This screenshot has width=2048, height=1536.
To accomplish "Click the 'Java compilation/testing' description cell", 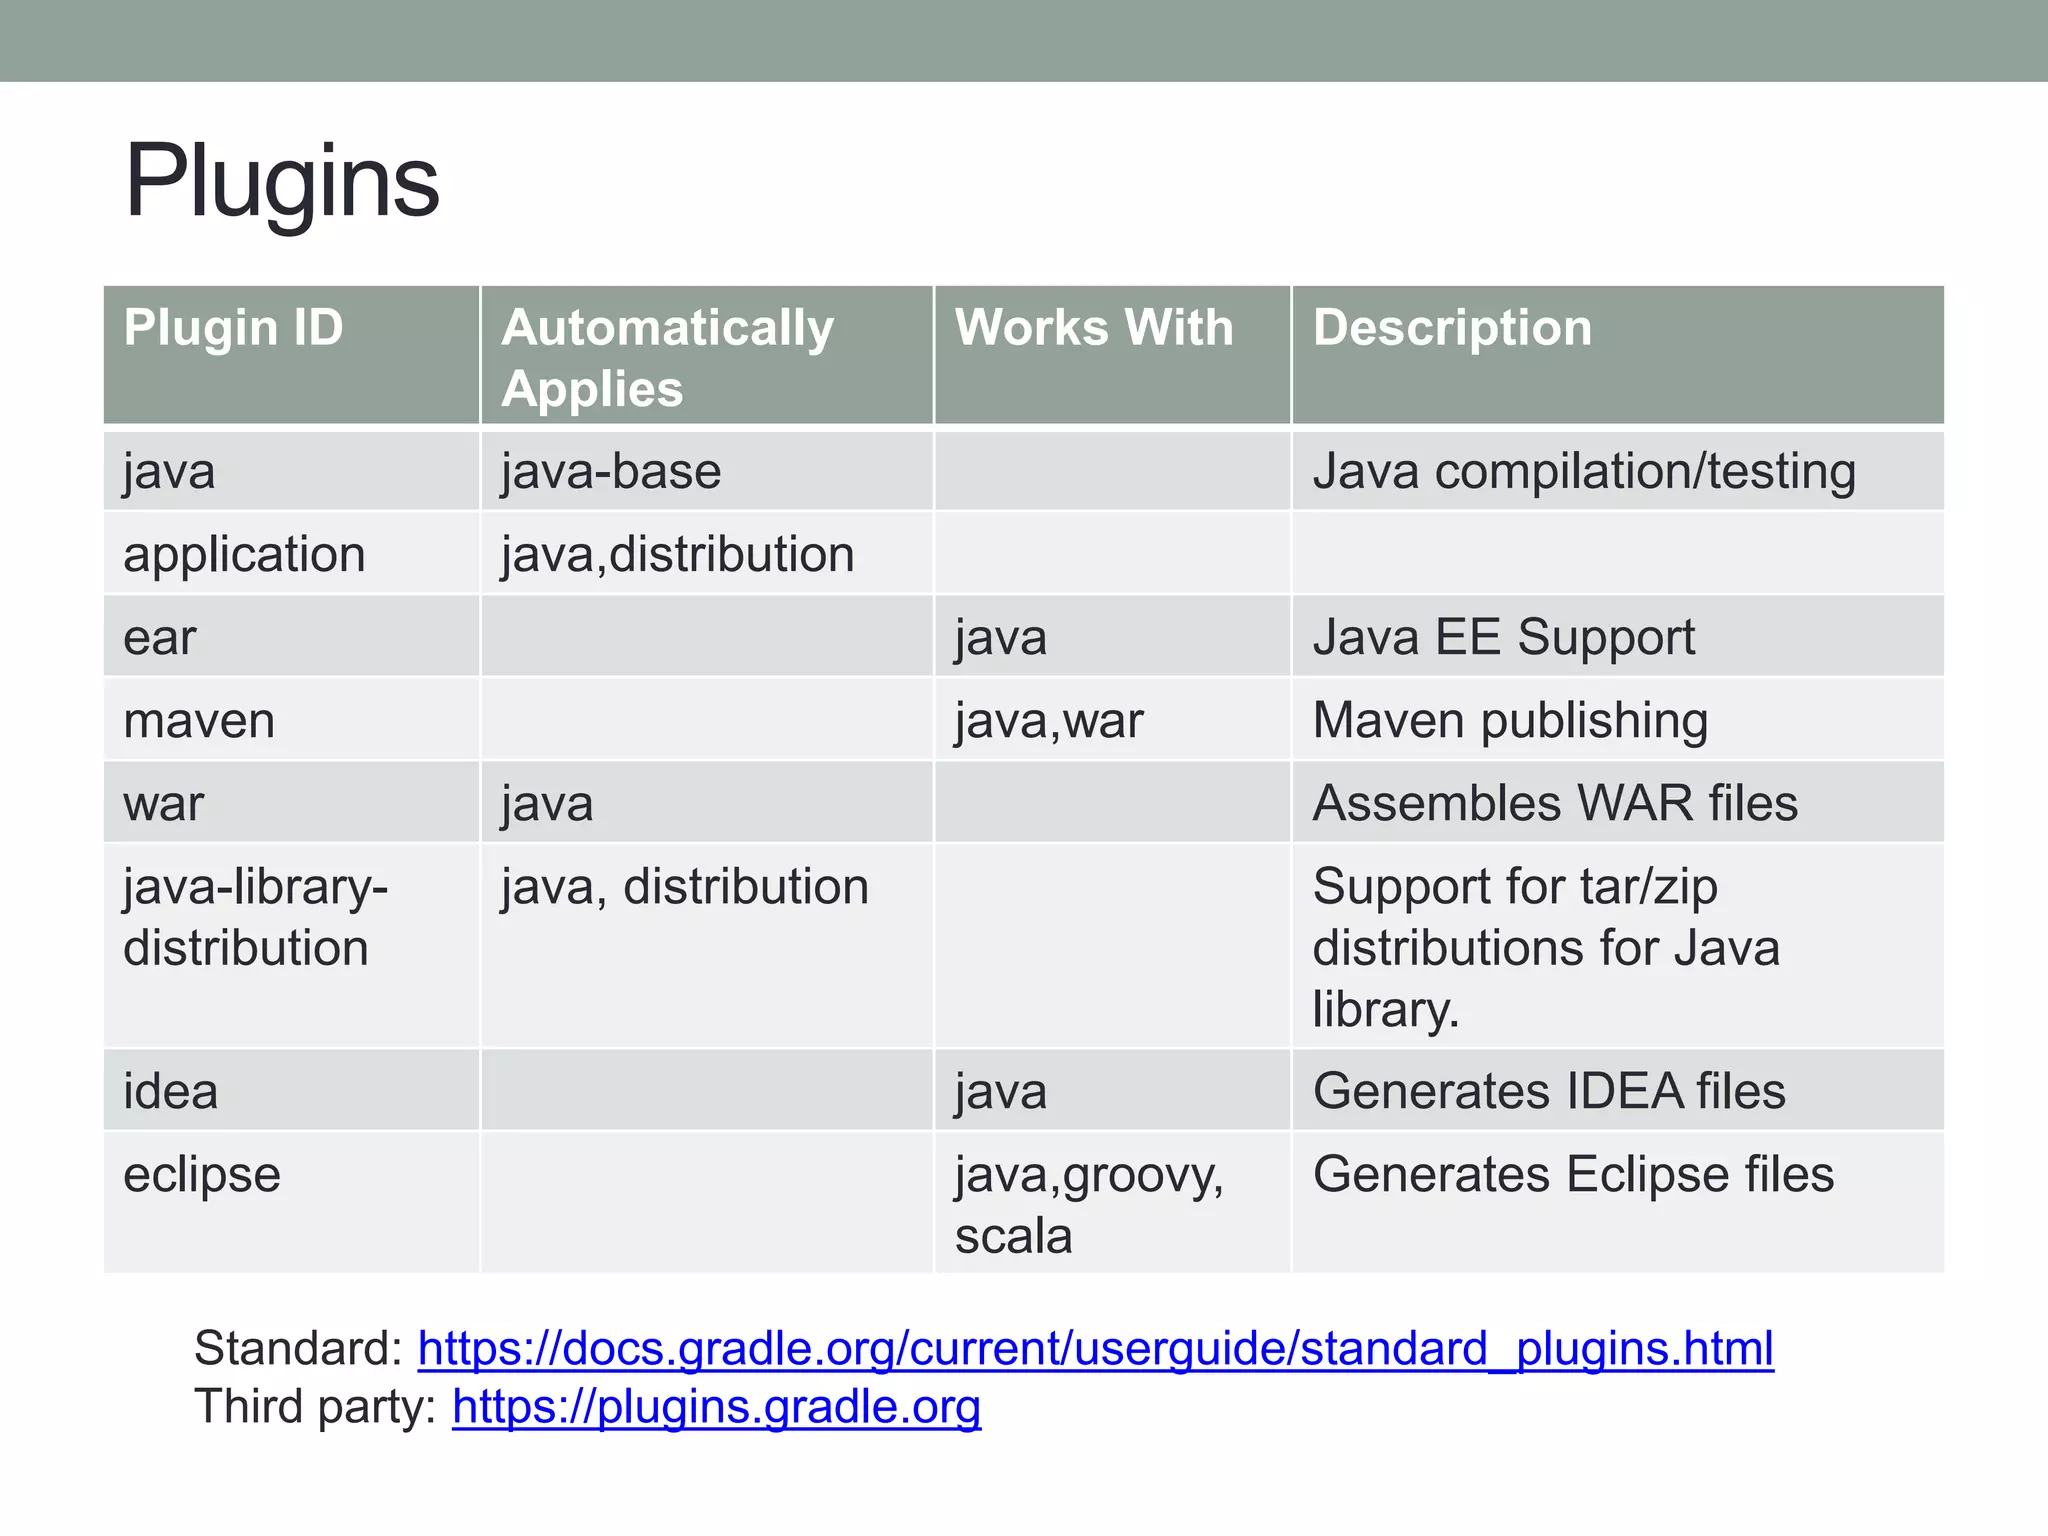I will point(1618,471).
